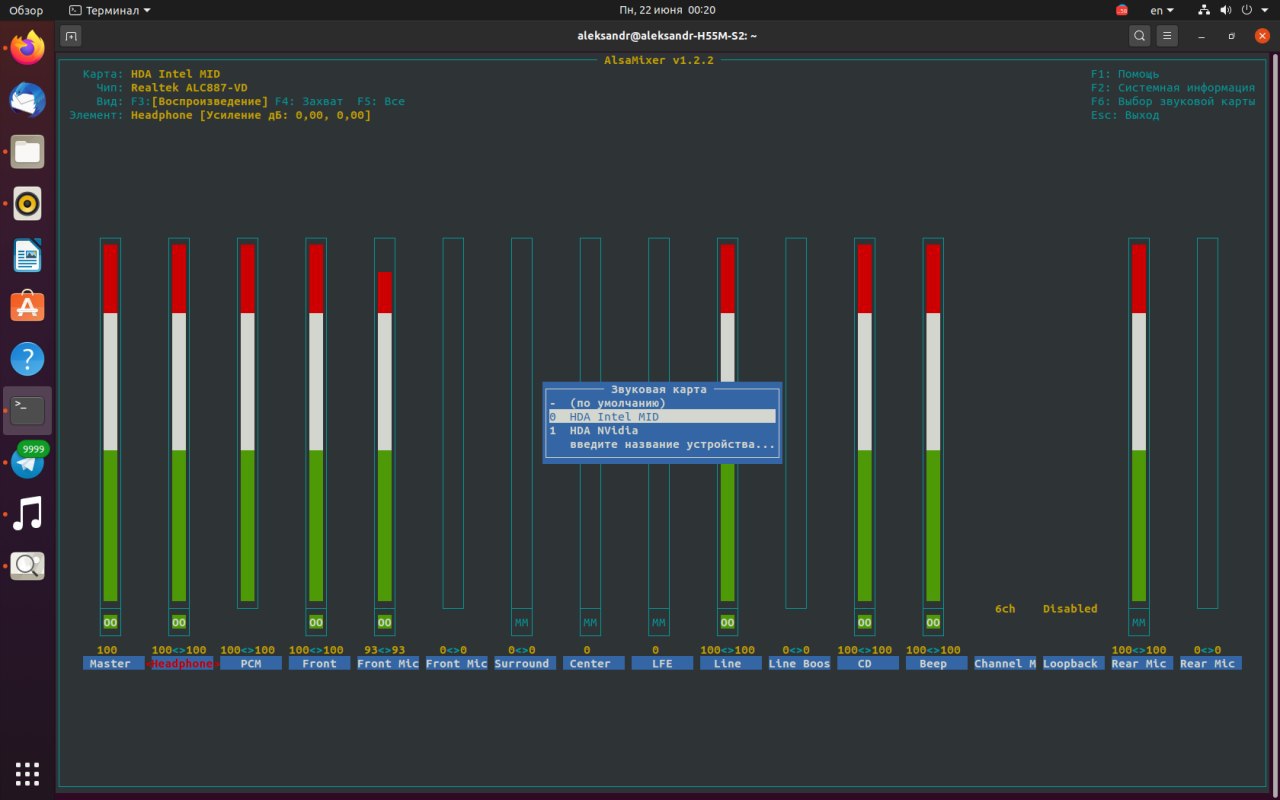This screenshot has height=800, width=1280.
Task: Open the terminal hamburger menu
Action: point(1167,36)
